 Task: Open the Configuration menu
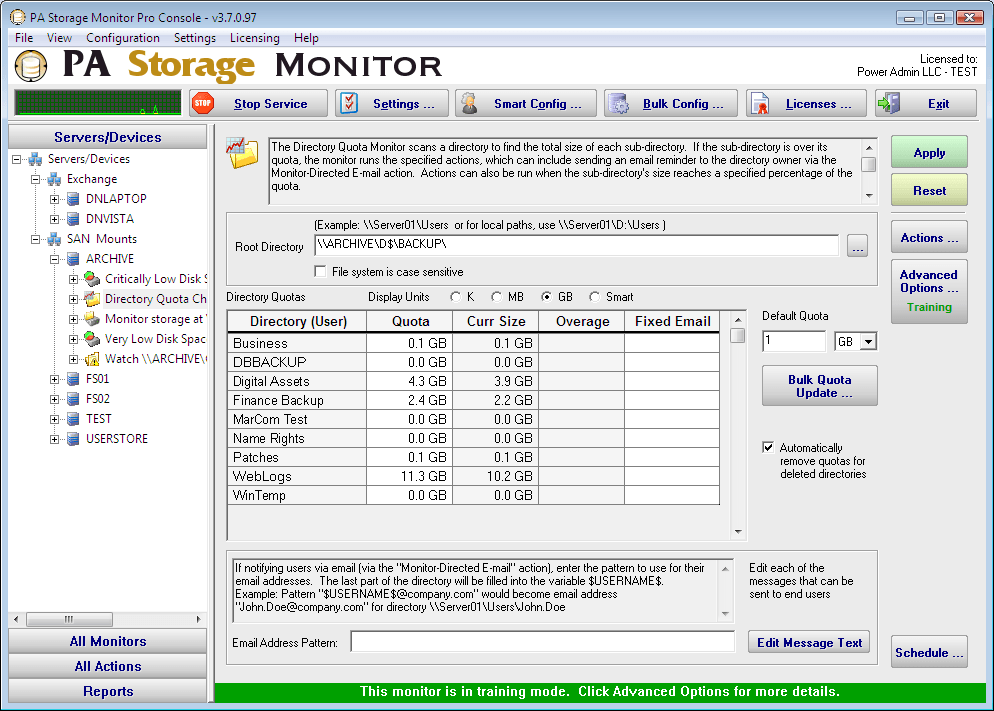click(123, 38)
